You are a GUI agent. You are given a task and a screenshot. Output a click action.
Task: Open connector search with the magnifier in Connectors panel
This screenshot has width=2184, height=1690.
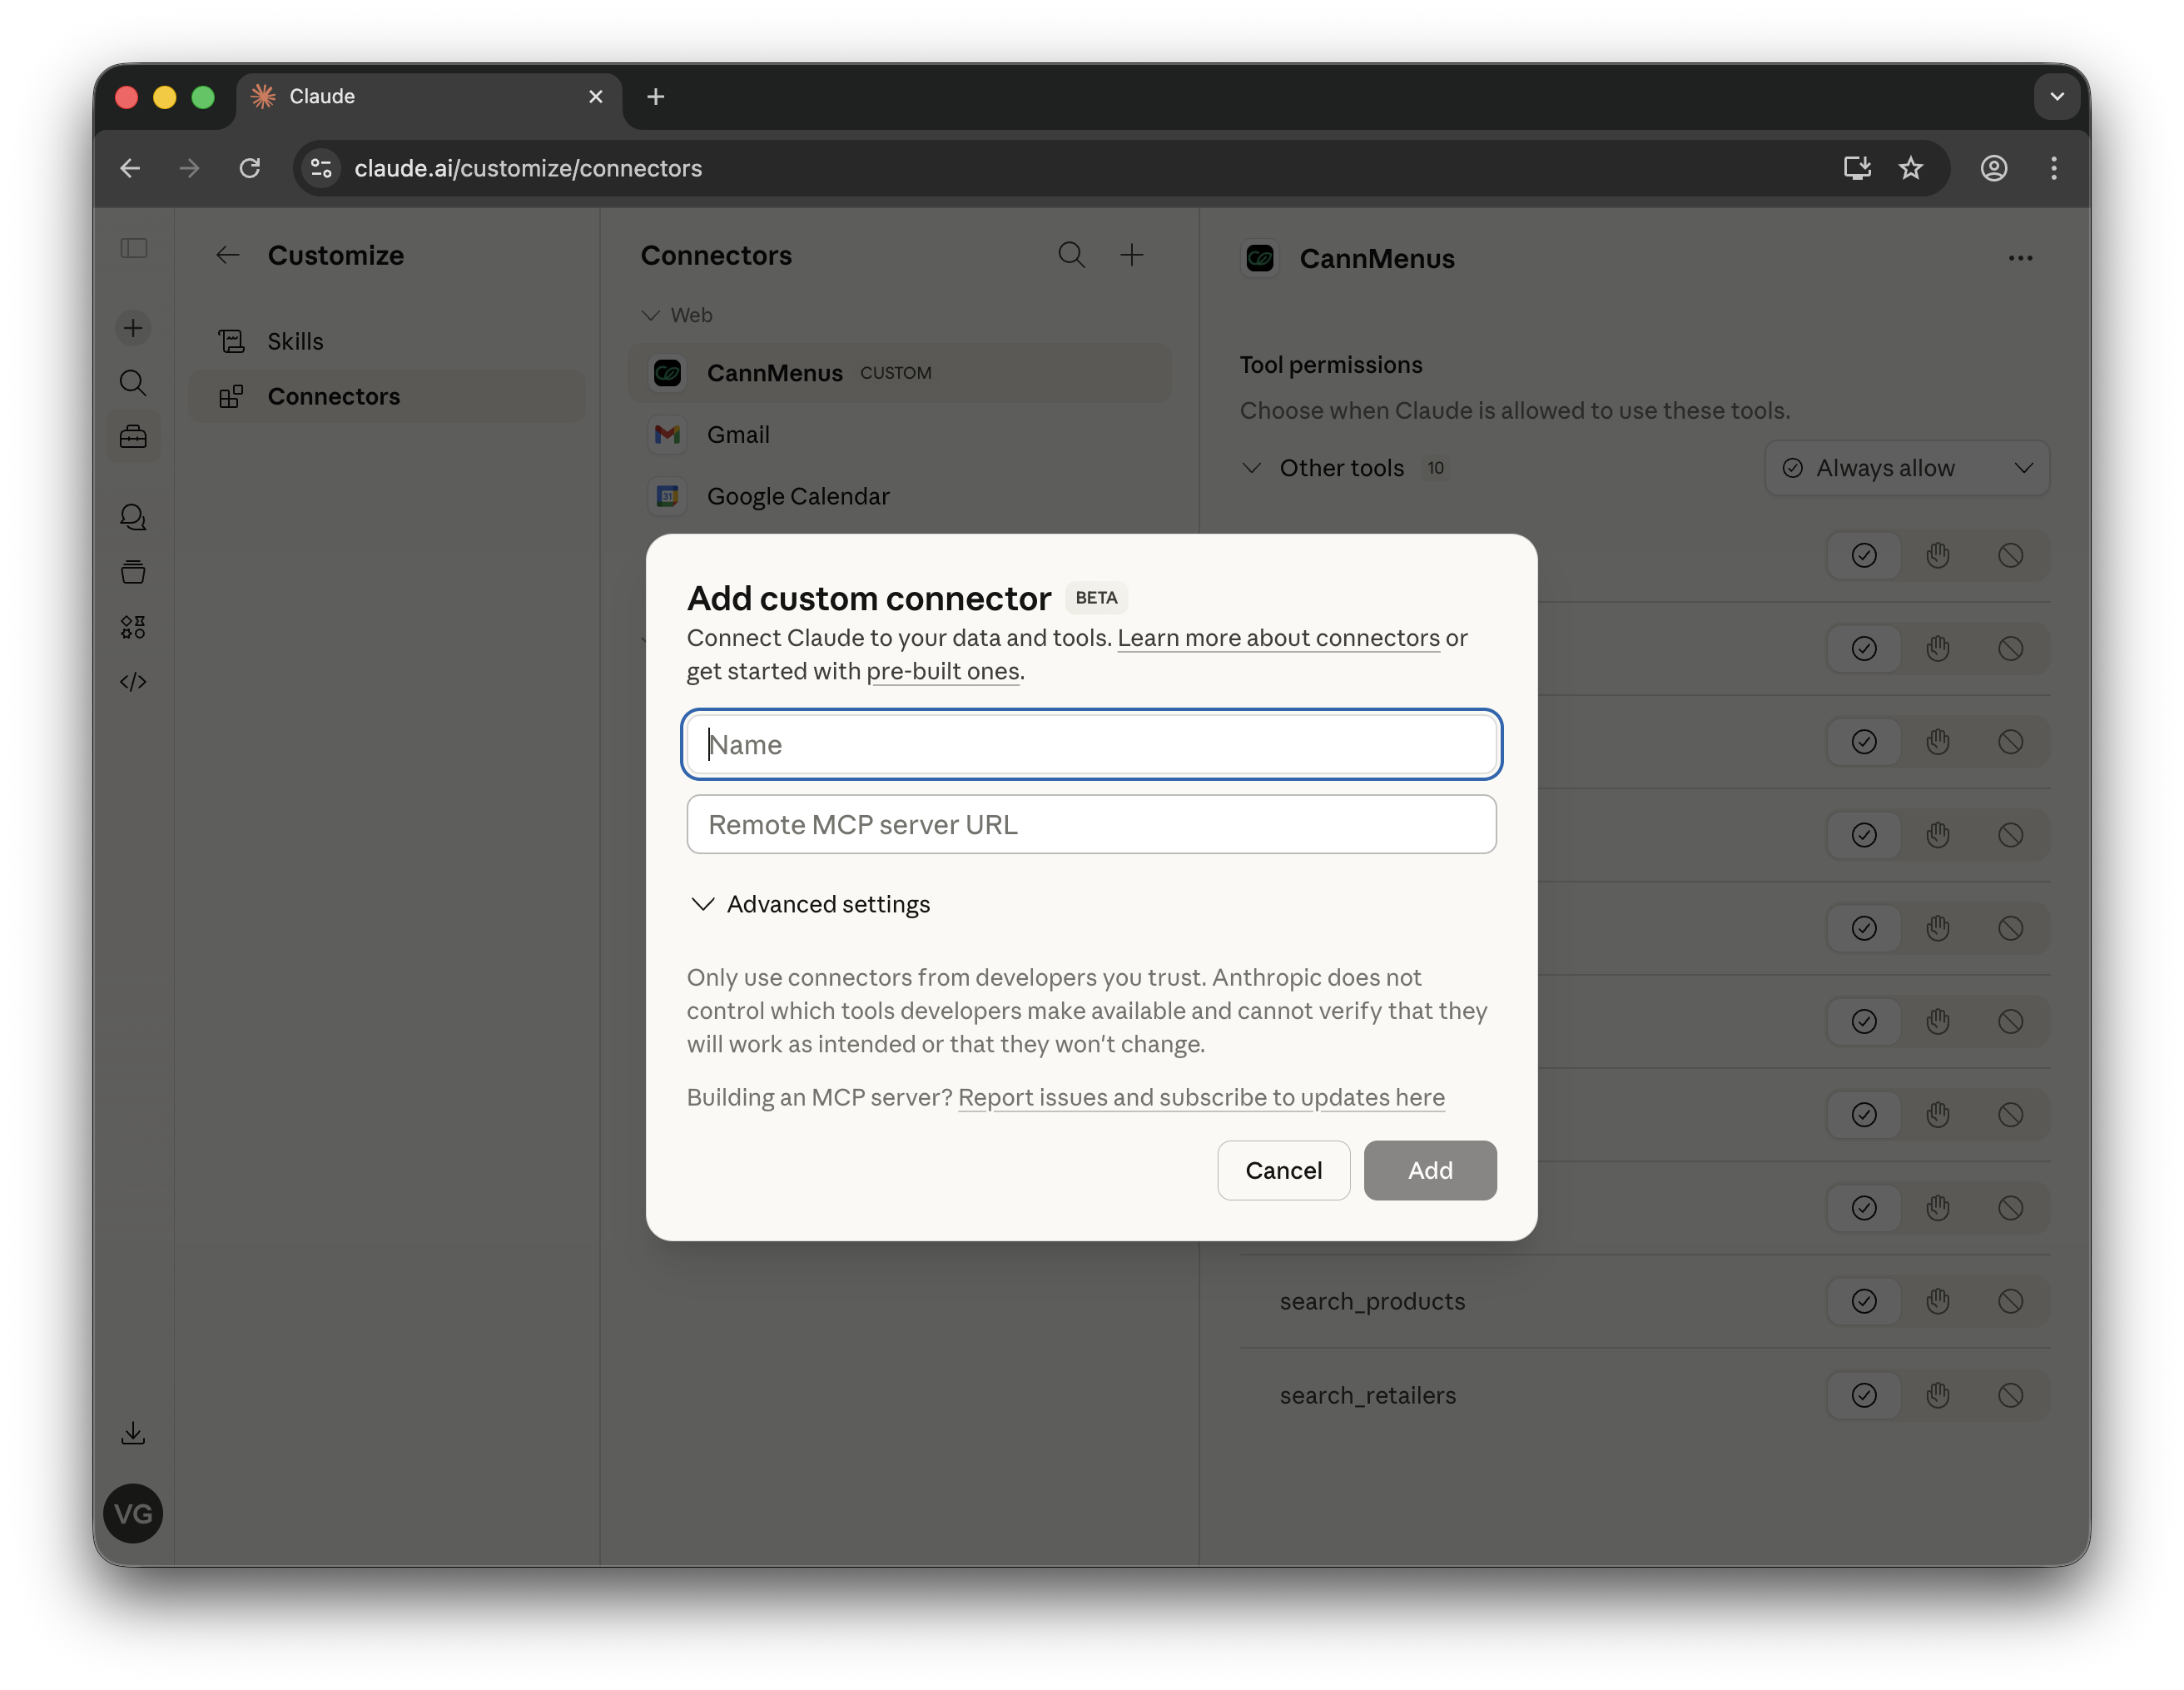tap(1071, 255)
